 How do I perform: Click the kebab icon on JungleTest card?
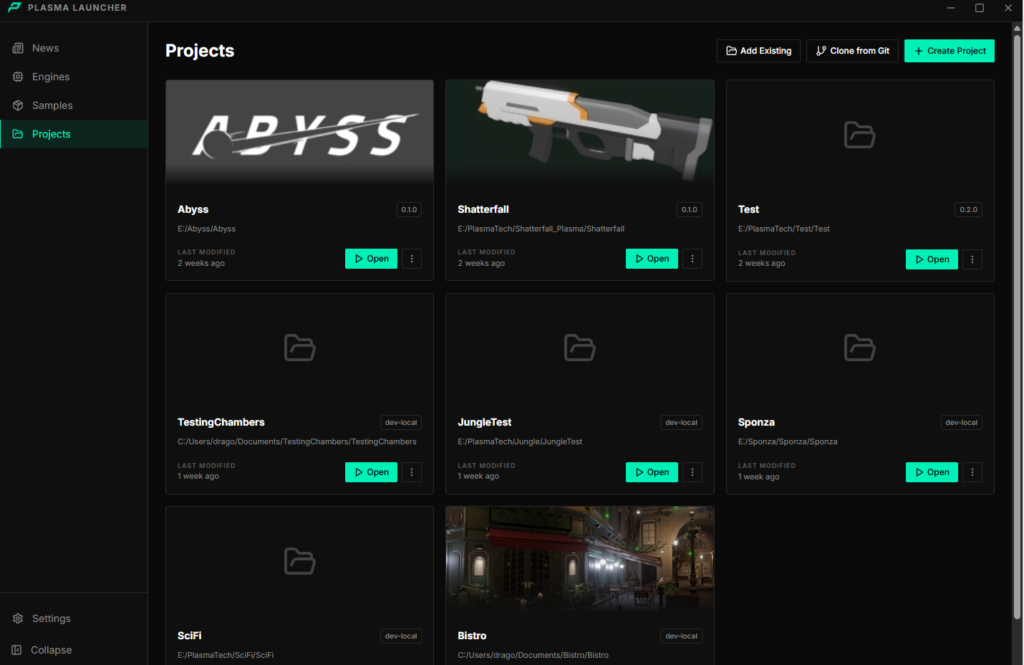[692, 472]
